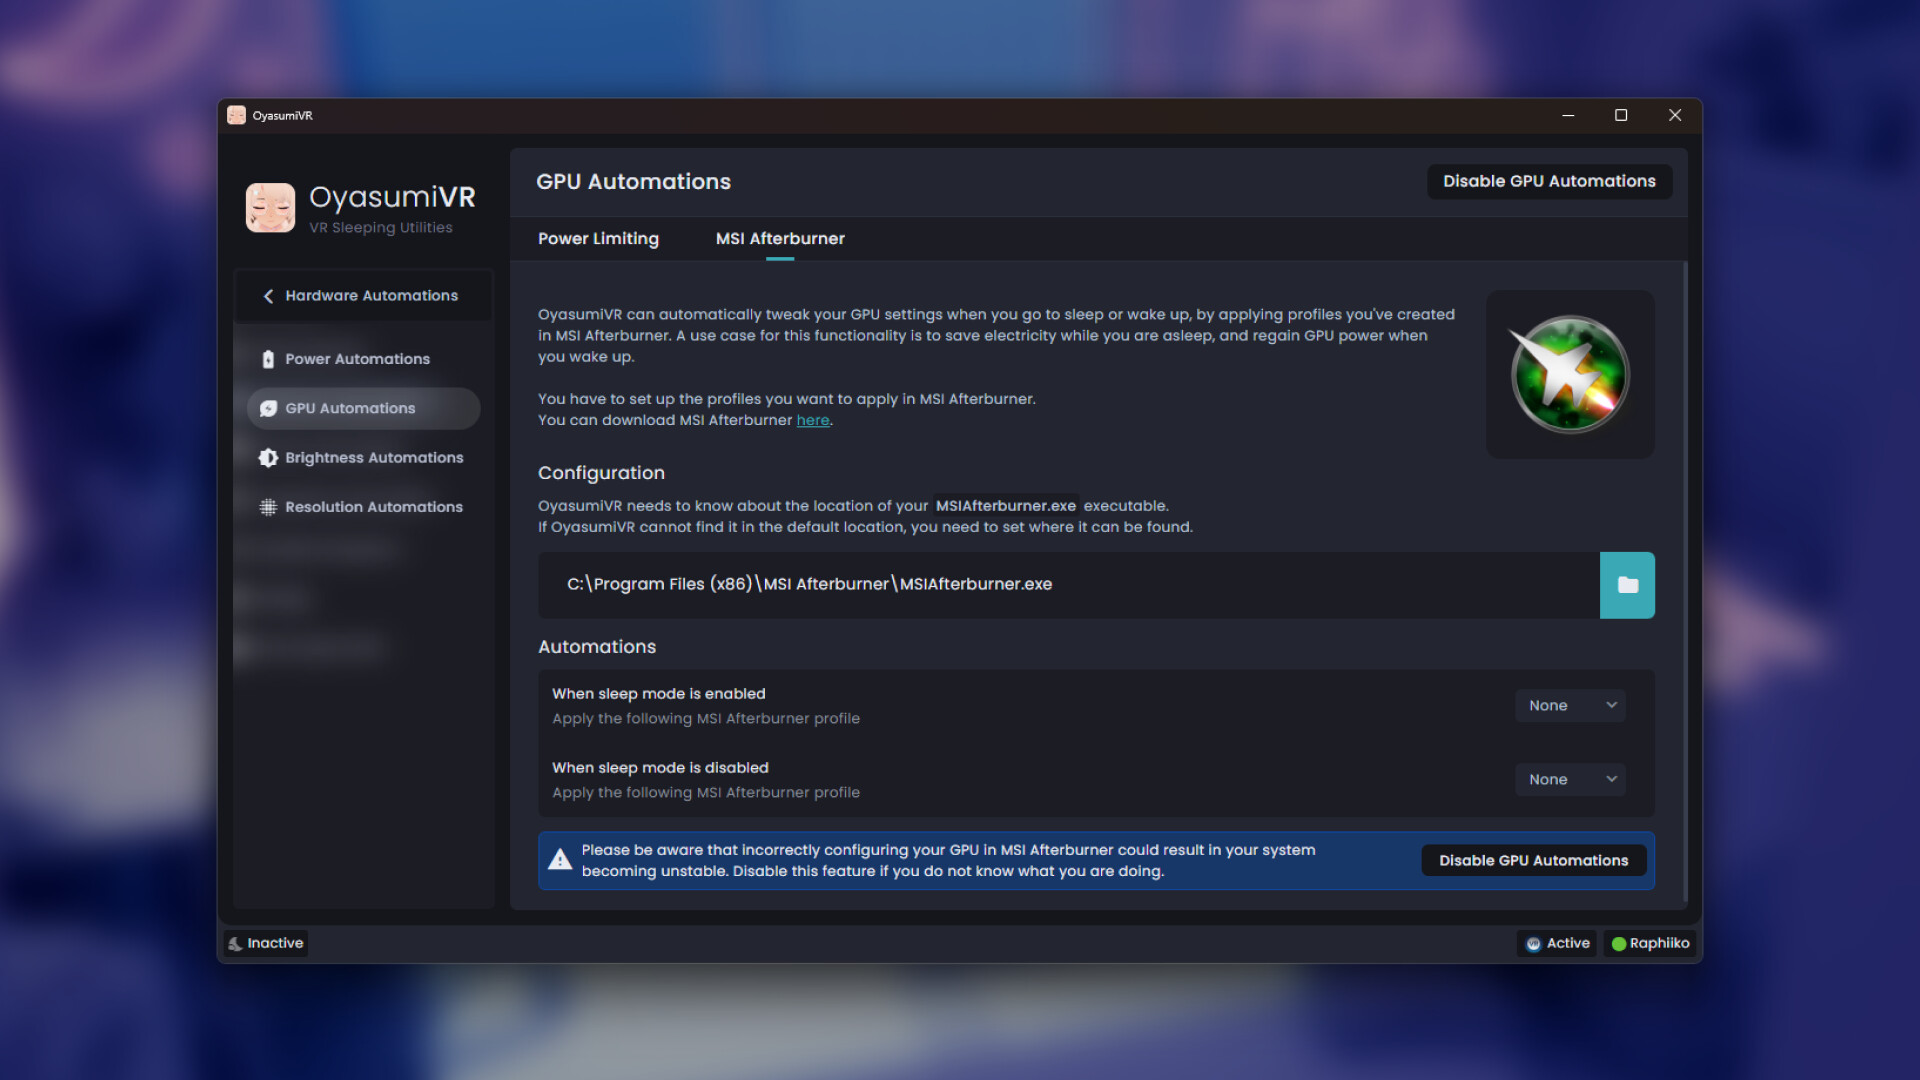Viewport: 1920px width, 1080px height.
Task: Click the MSIAfterburner.exe path field
Action: 900,585
